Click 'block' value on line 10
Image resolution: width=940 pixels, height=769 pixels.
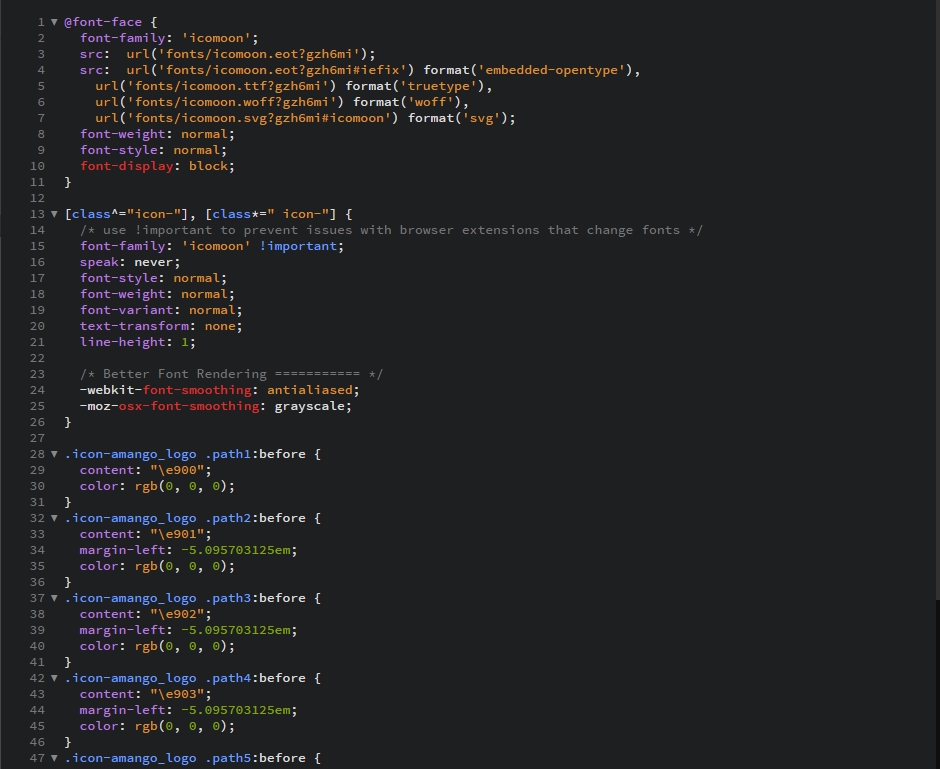[x=208, y=166]
